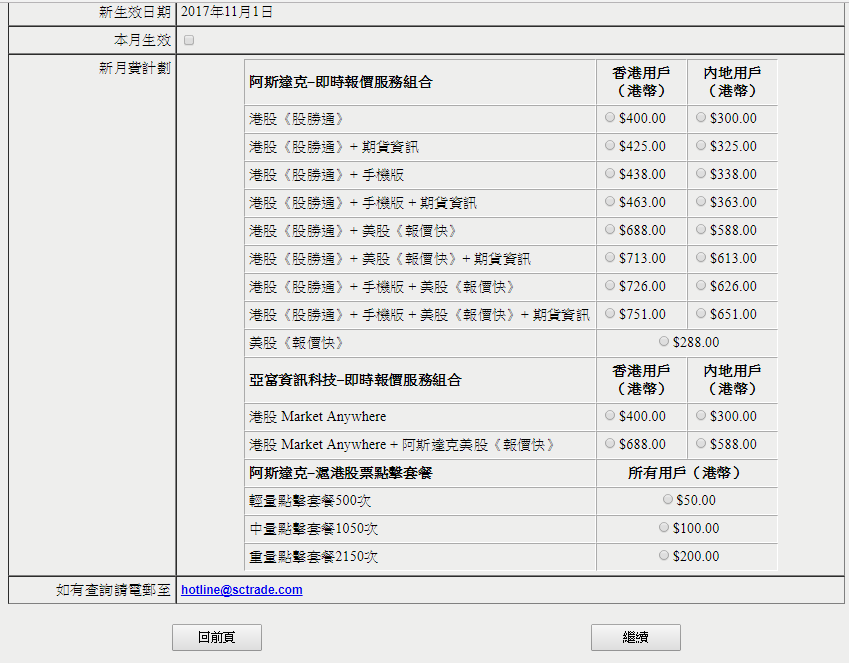
Task: Choose $688.00 for Market Anywhere + 阿斯達克美股
Action: (x=610, y=444)
